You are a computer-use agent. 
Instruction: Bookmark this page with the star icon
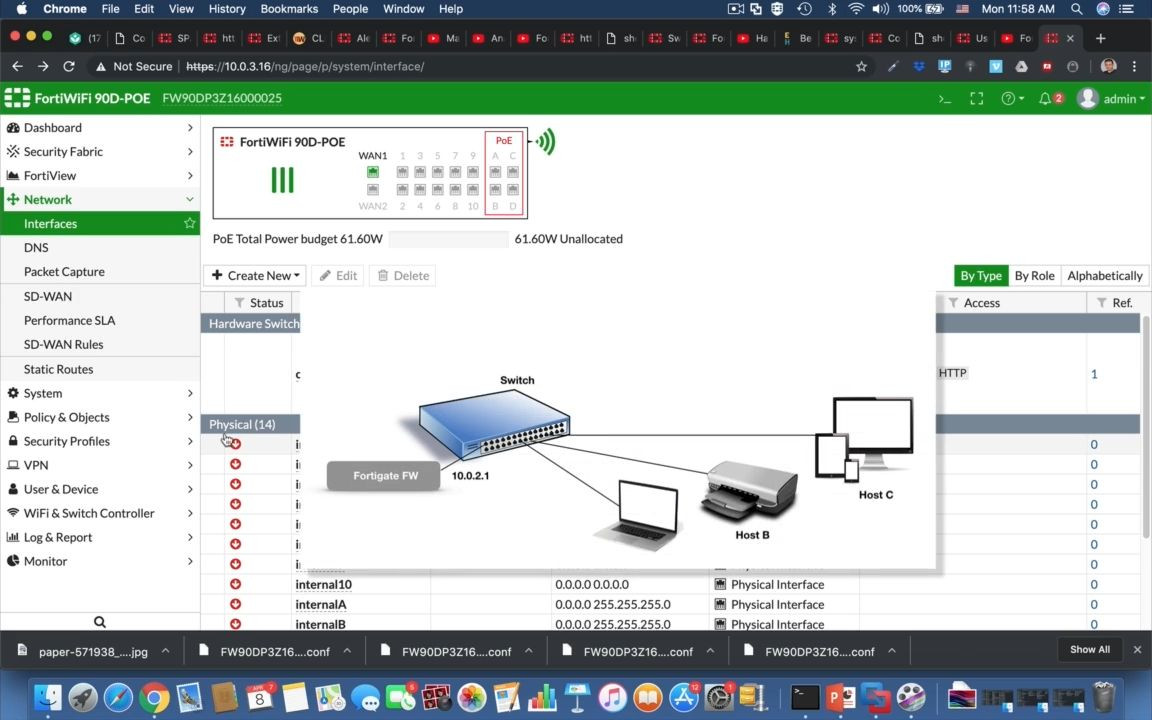pyautogui.click(x=861, y=67)
